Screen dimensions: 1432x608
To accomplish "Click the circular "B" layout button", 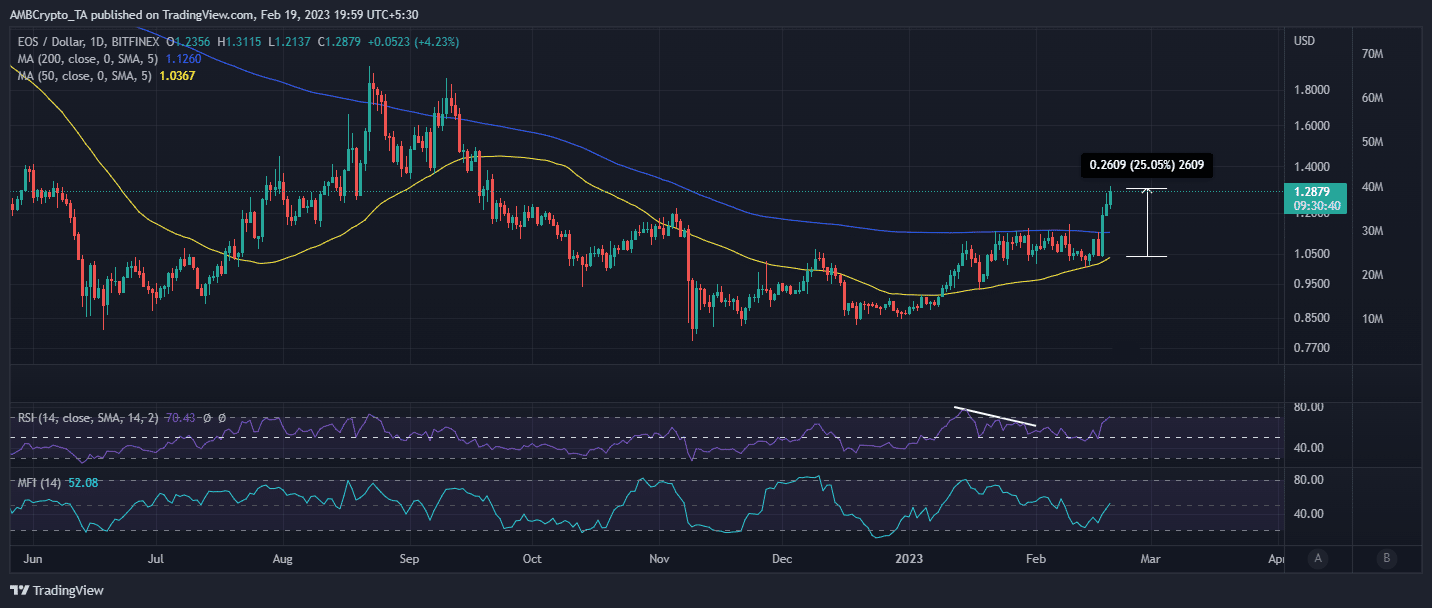I will (x=1387, y=559).
